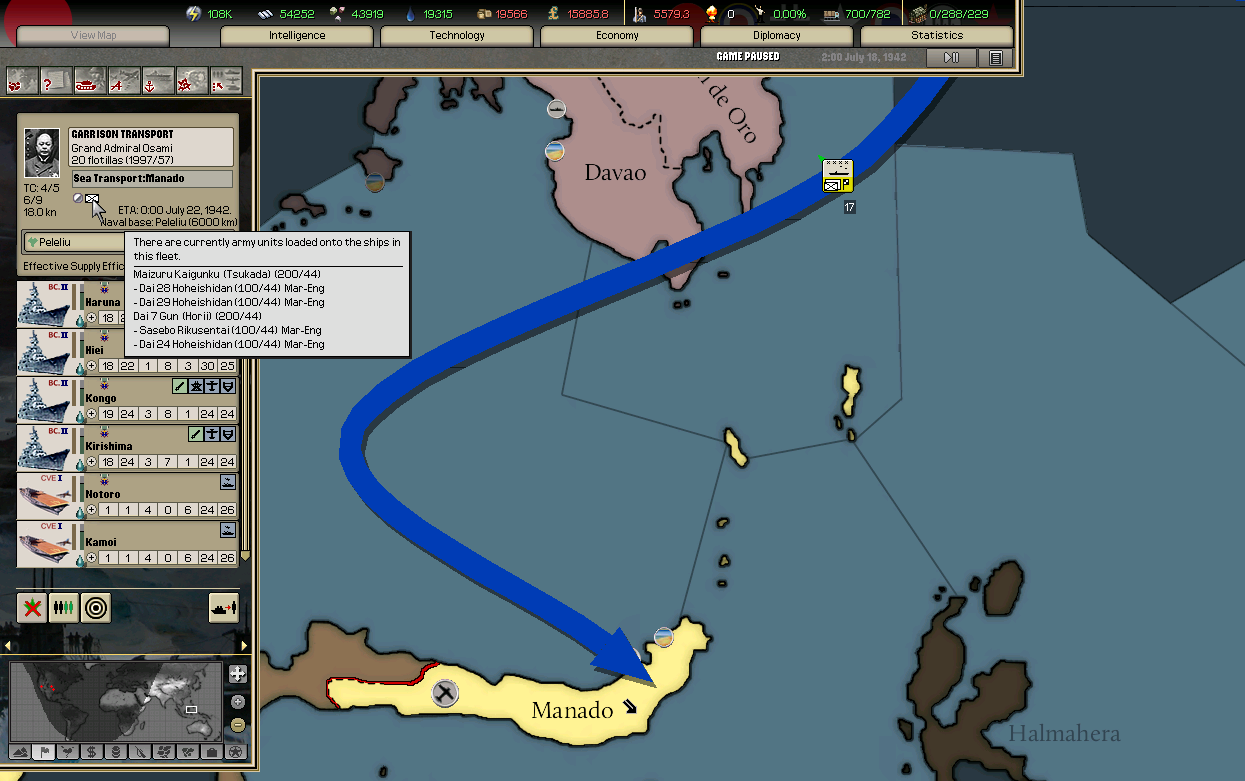The height and width of the screenshot is (781, 1245).
Task: Click the air units (plane) outliner icon
Action: (124, 80)
